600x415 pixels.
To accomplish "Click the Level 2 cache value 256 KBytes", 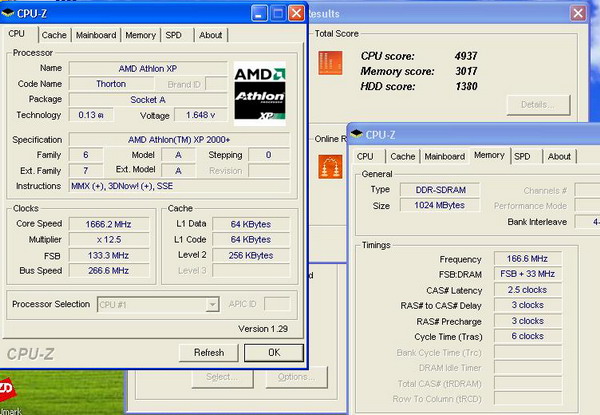I will [x=251, y=256].
